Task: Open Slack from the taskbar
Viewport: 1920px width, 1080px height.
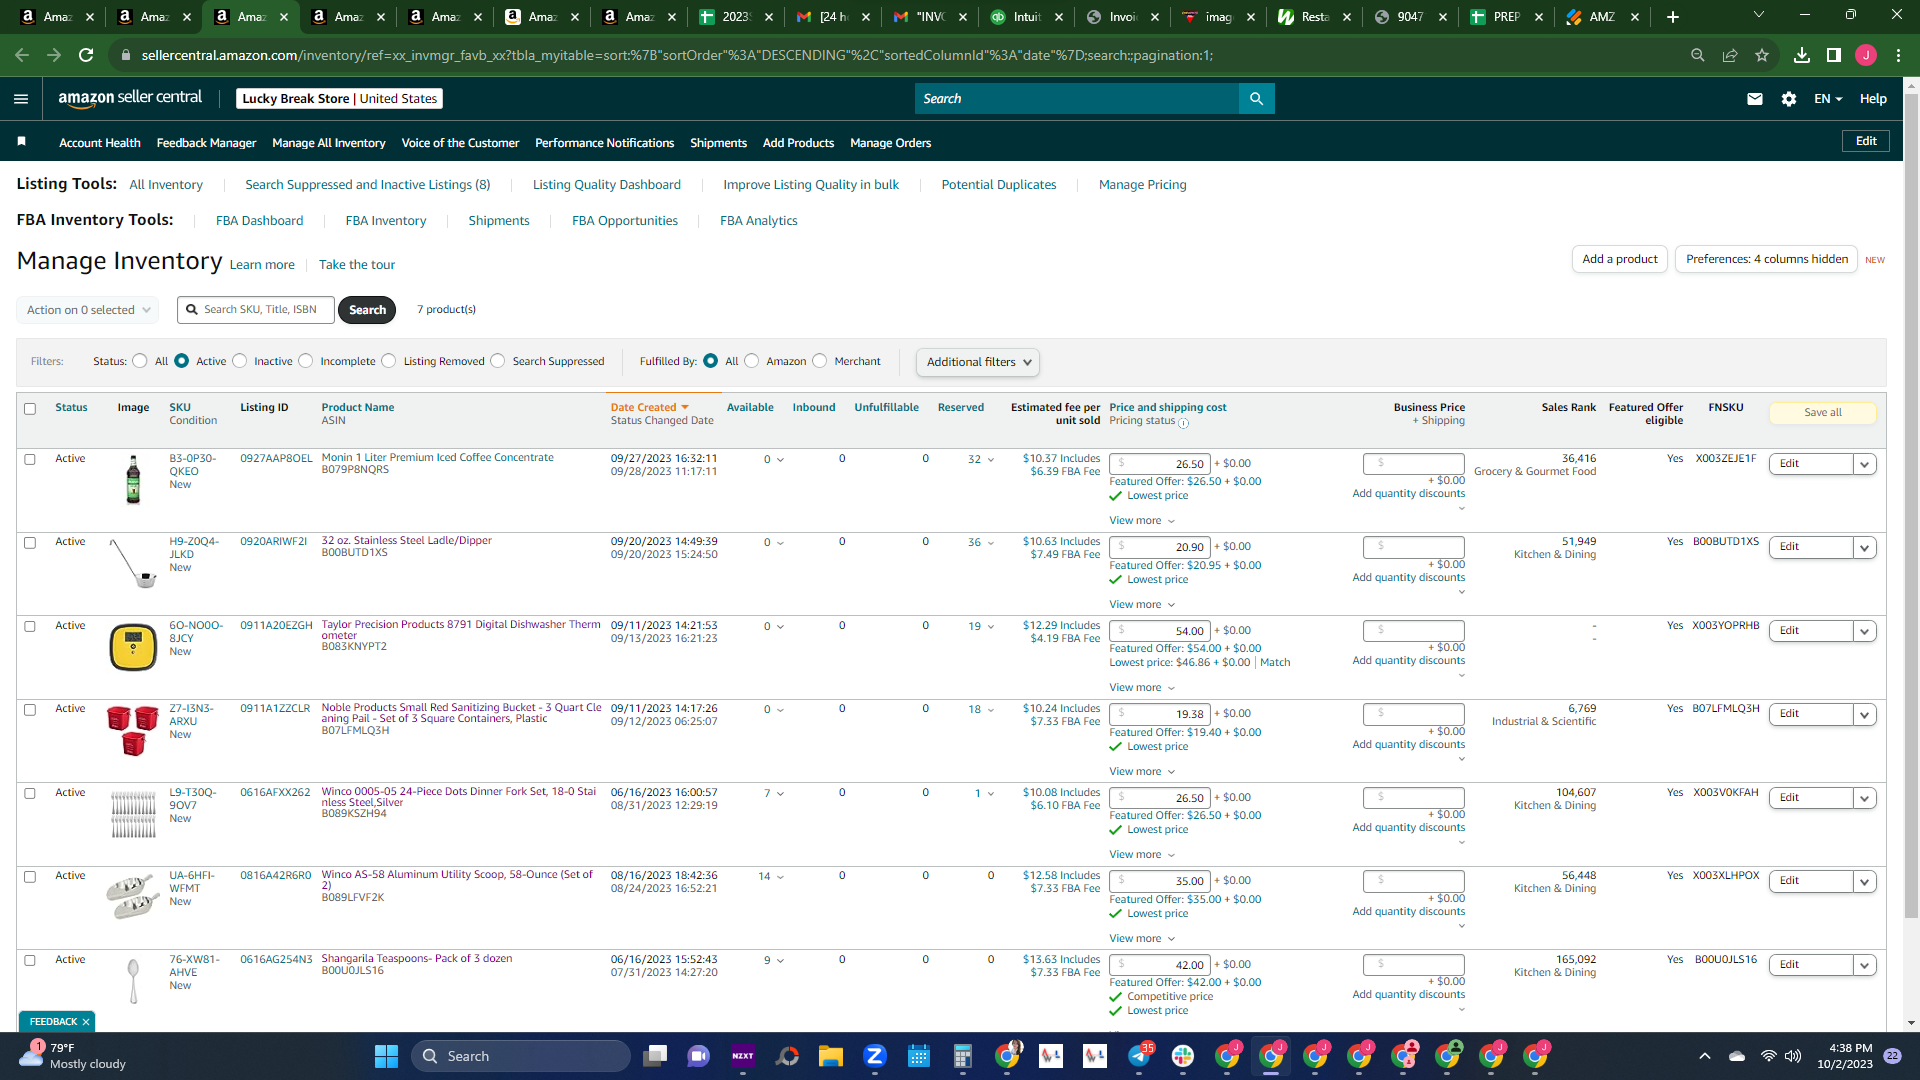Action: pos(1183,1056)
